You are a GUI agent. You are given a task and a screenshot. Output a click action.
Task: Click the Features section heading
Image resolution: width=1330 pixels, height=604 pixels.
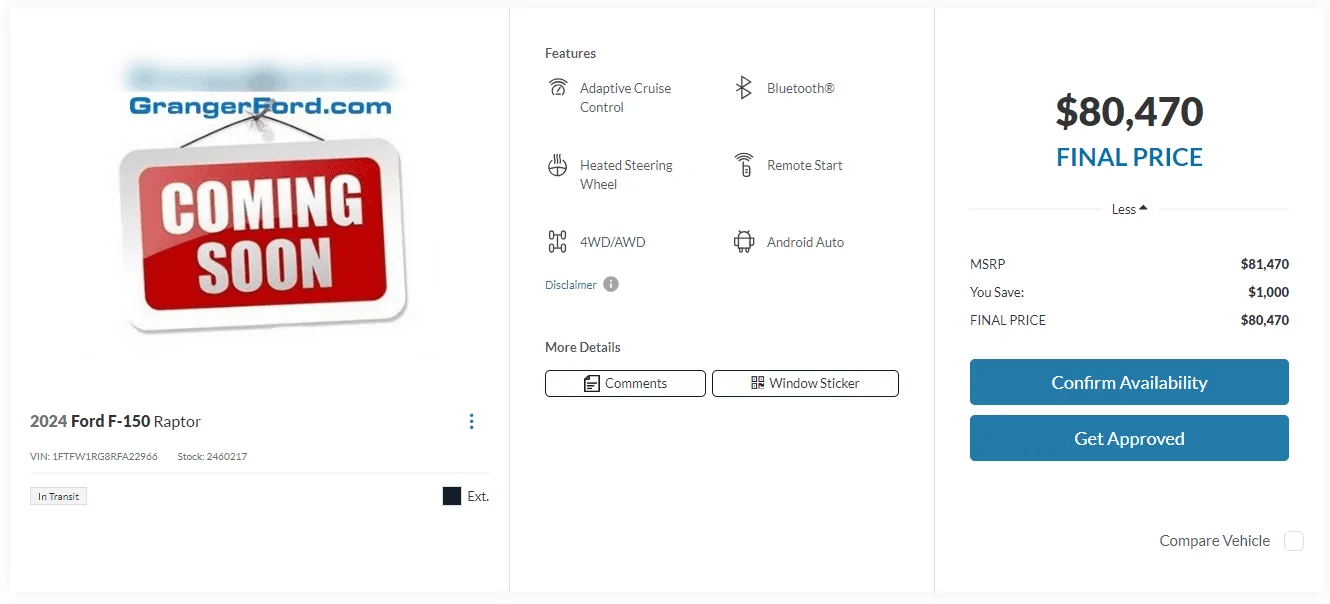tap(570, 54)
